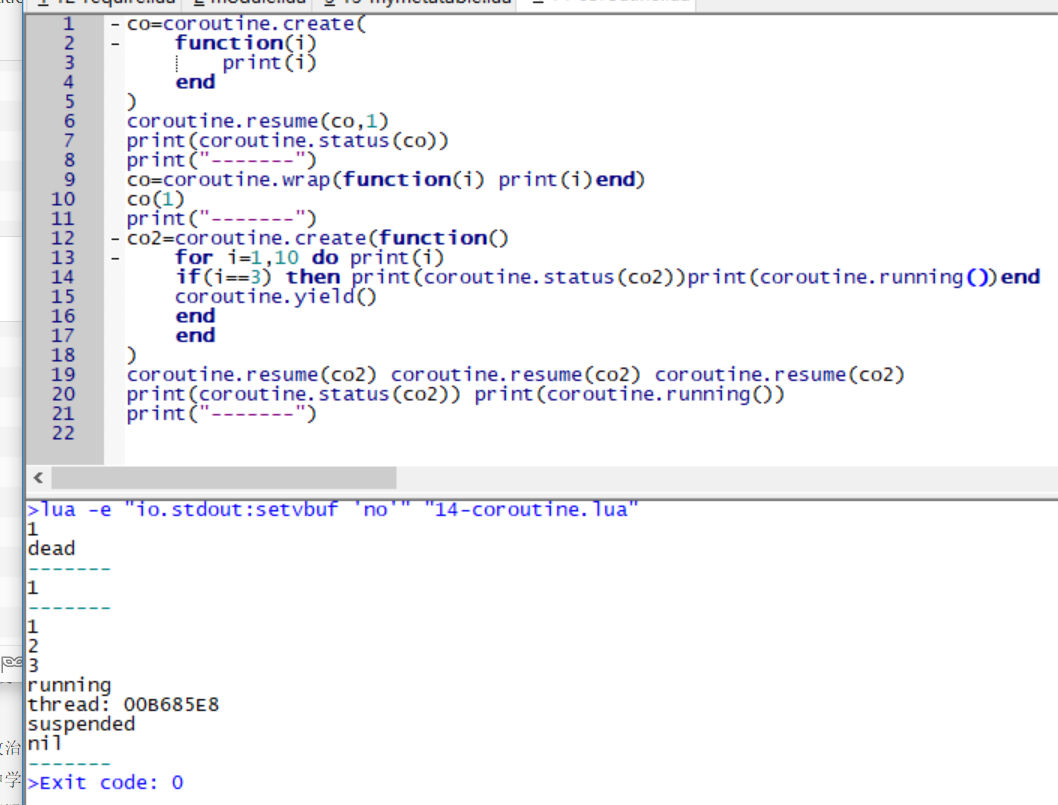Click the editor's horizontal scrollbar thumb

224,478
